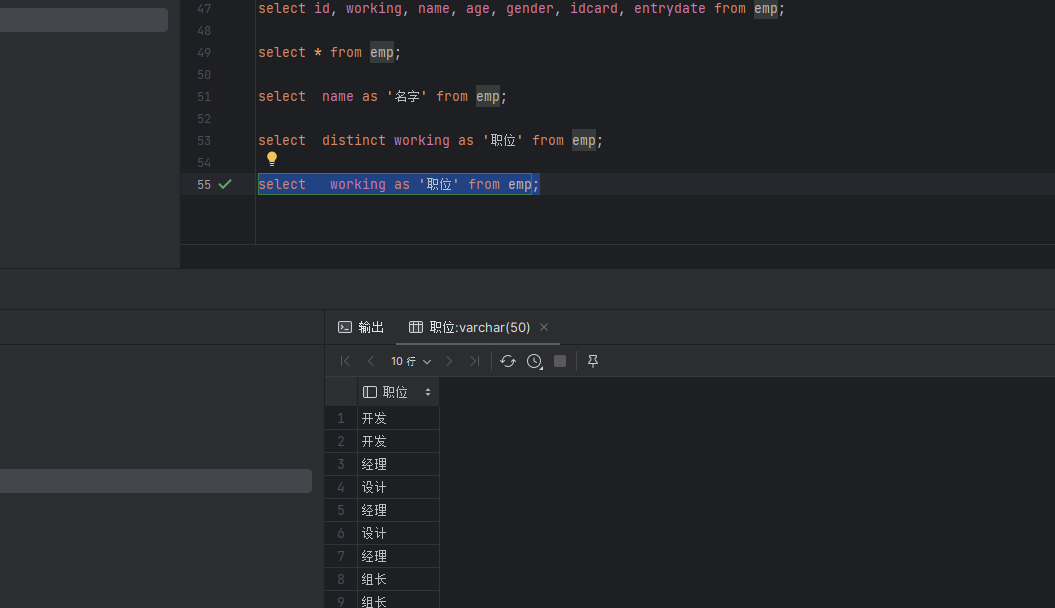
Task: Select result row 2 value 开发
Action: (x=398, y=441)
